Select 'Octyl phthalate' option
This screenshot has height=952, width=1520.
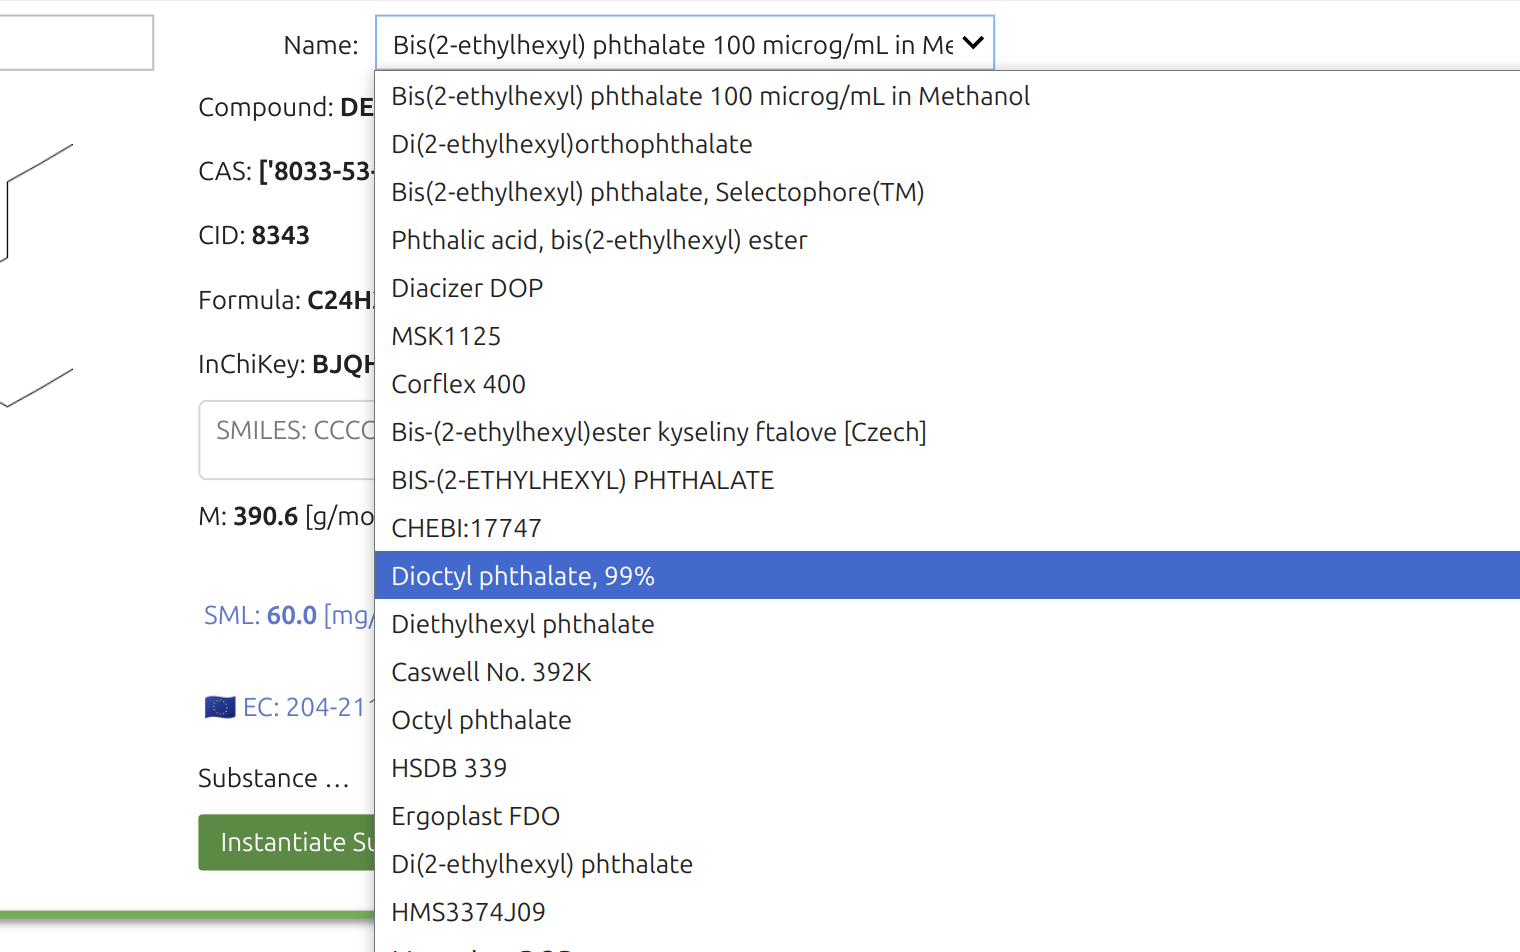pos(947,720)
